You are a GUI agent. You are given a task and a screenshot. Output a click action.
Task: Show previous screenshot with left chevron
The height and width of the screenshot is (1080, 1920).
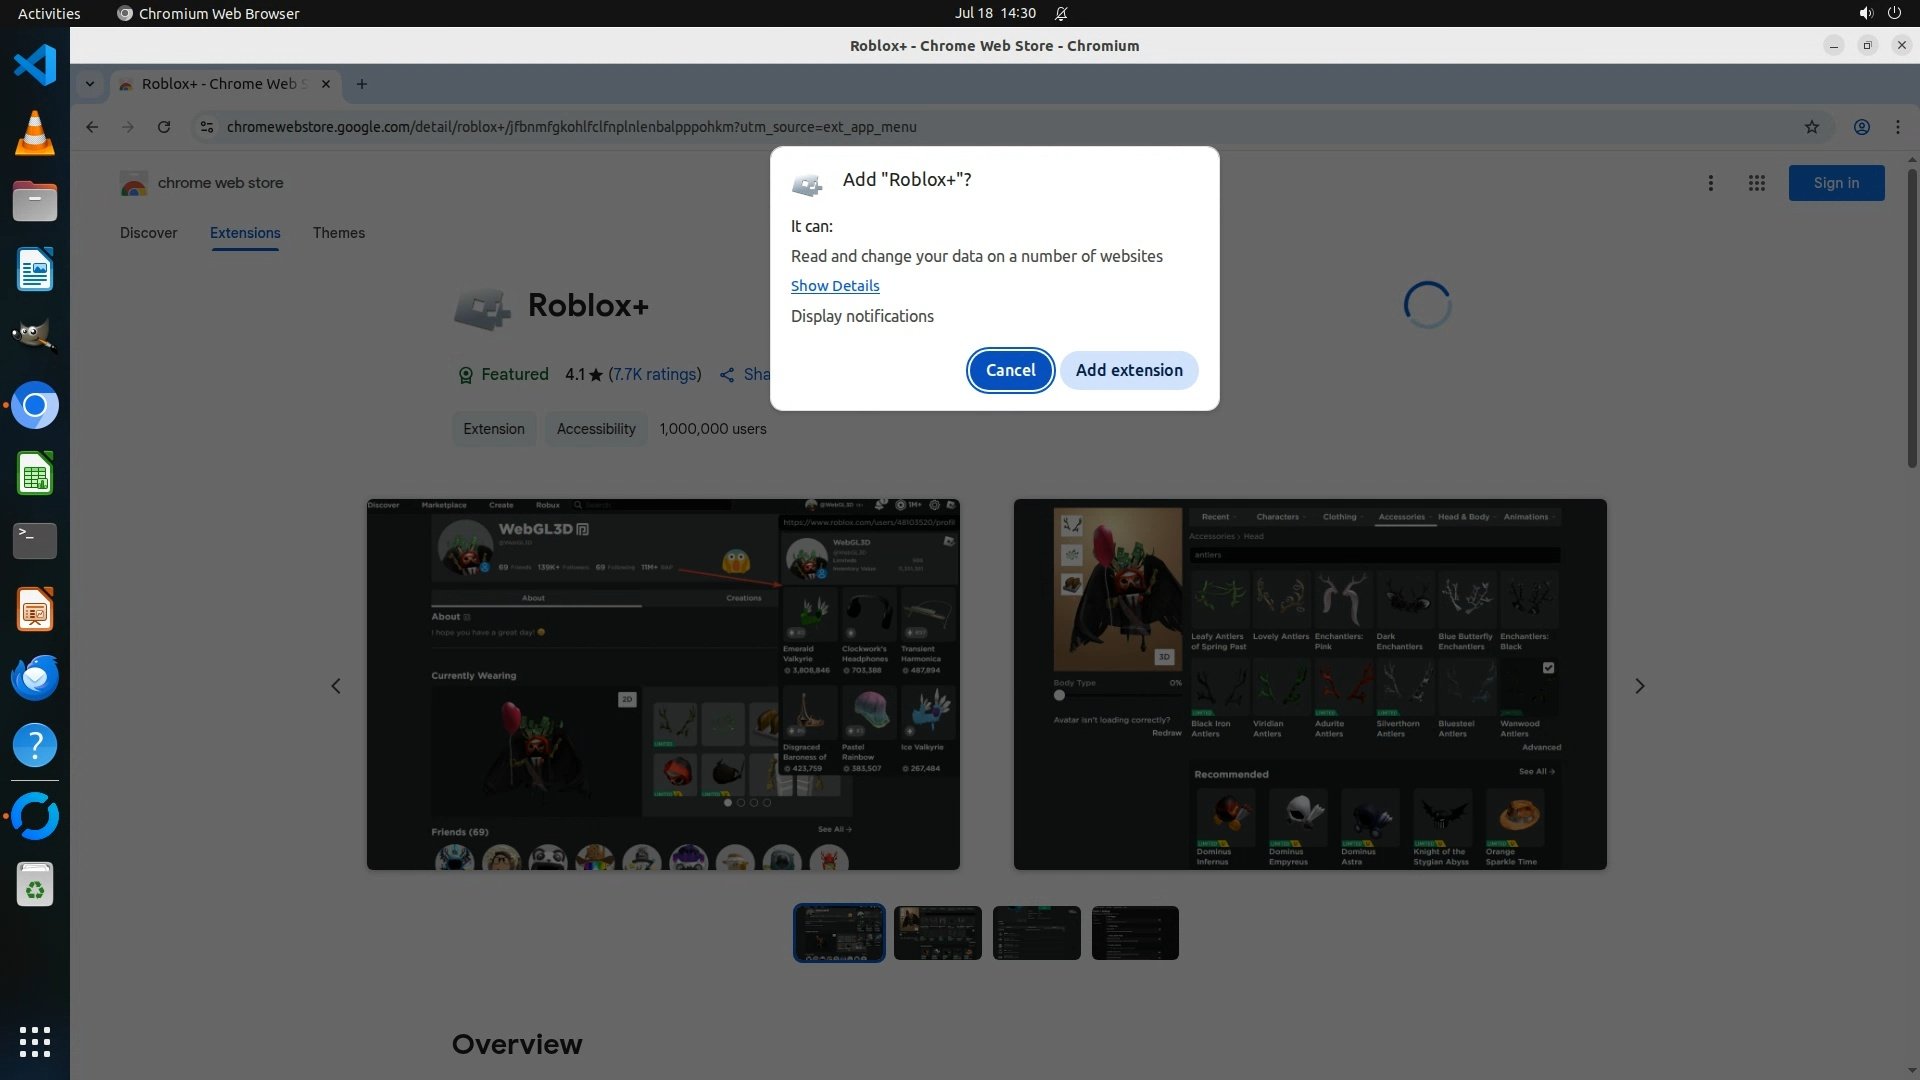[x=336, y=686]
